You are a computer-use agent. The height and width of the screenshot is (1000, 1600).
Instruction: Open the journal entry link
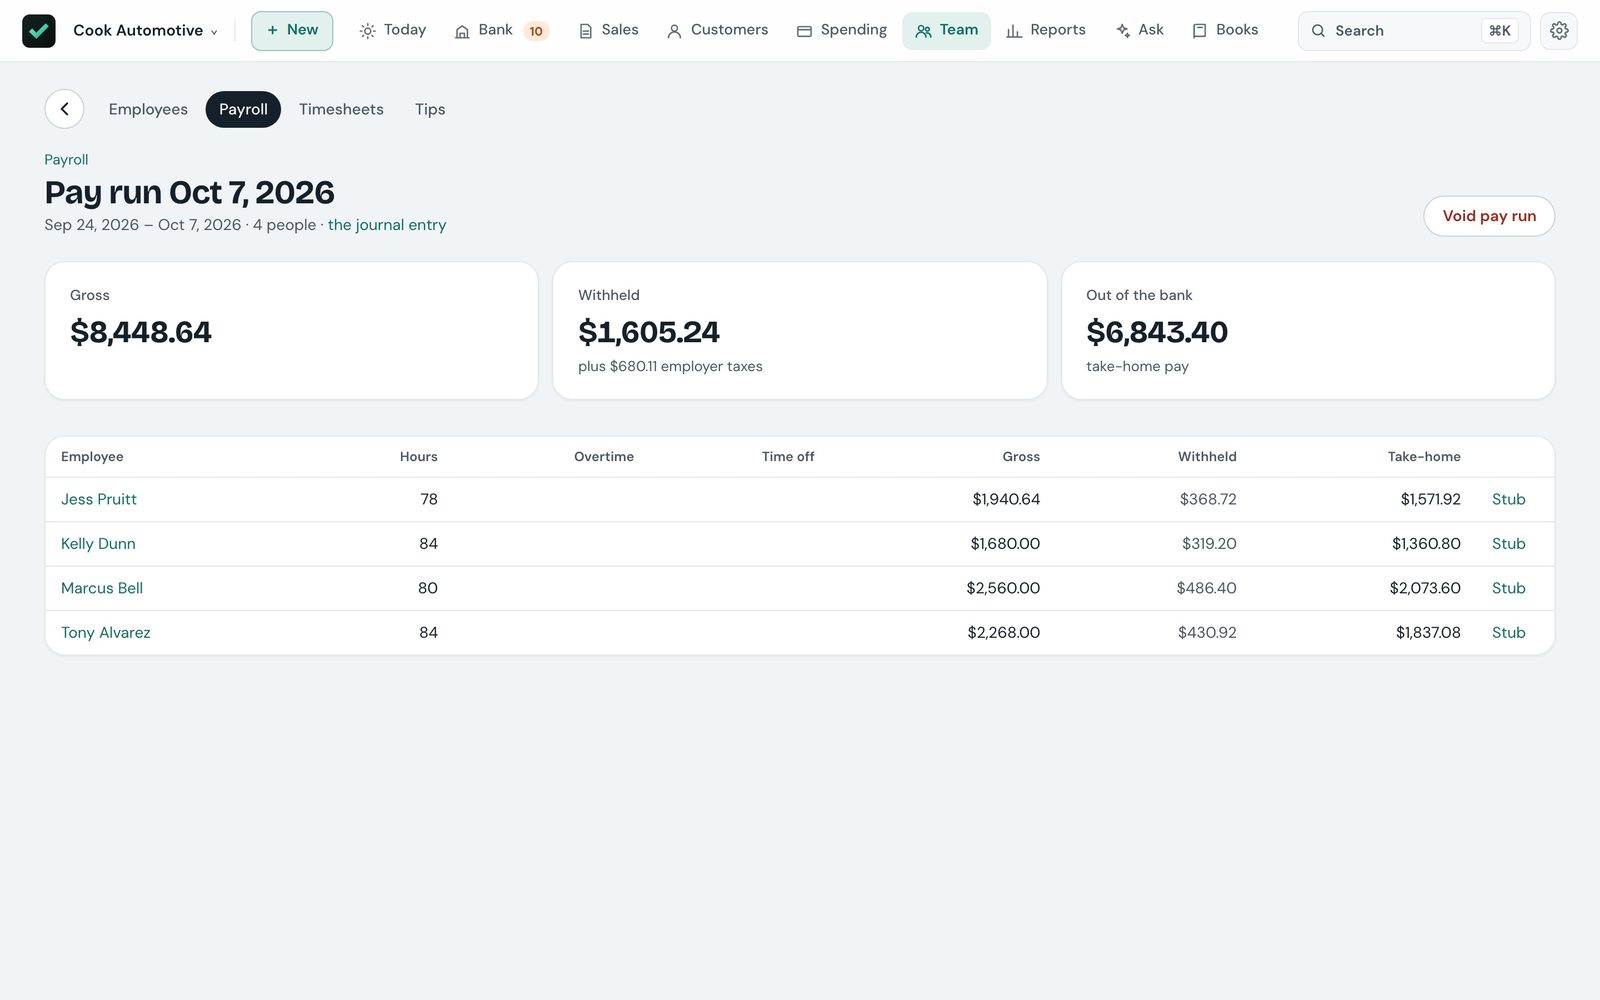[x=387, y=225]
